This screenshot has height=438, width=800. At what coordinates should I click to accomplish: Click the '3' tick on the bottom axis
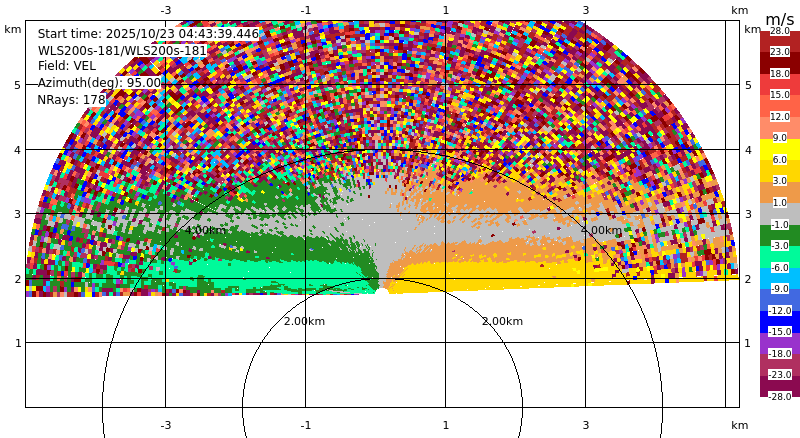586,425
